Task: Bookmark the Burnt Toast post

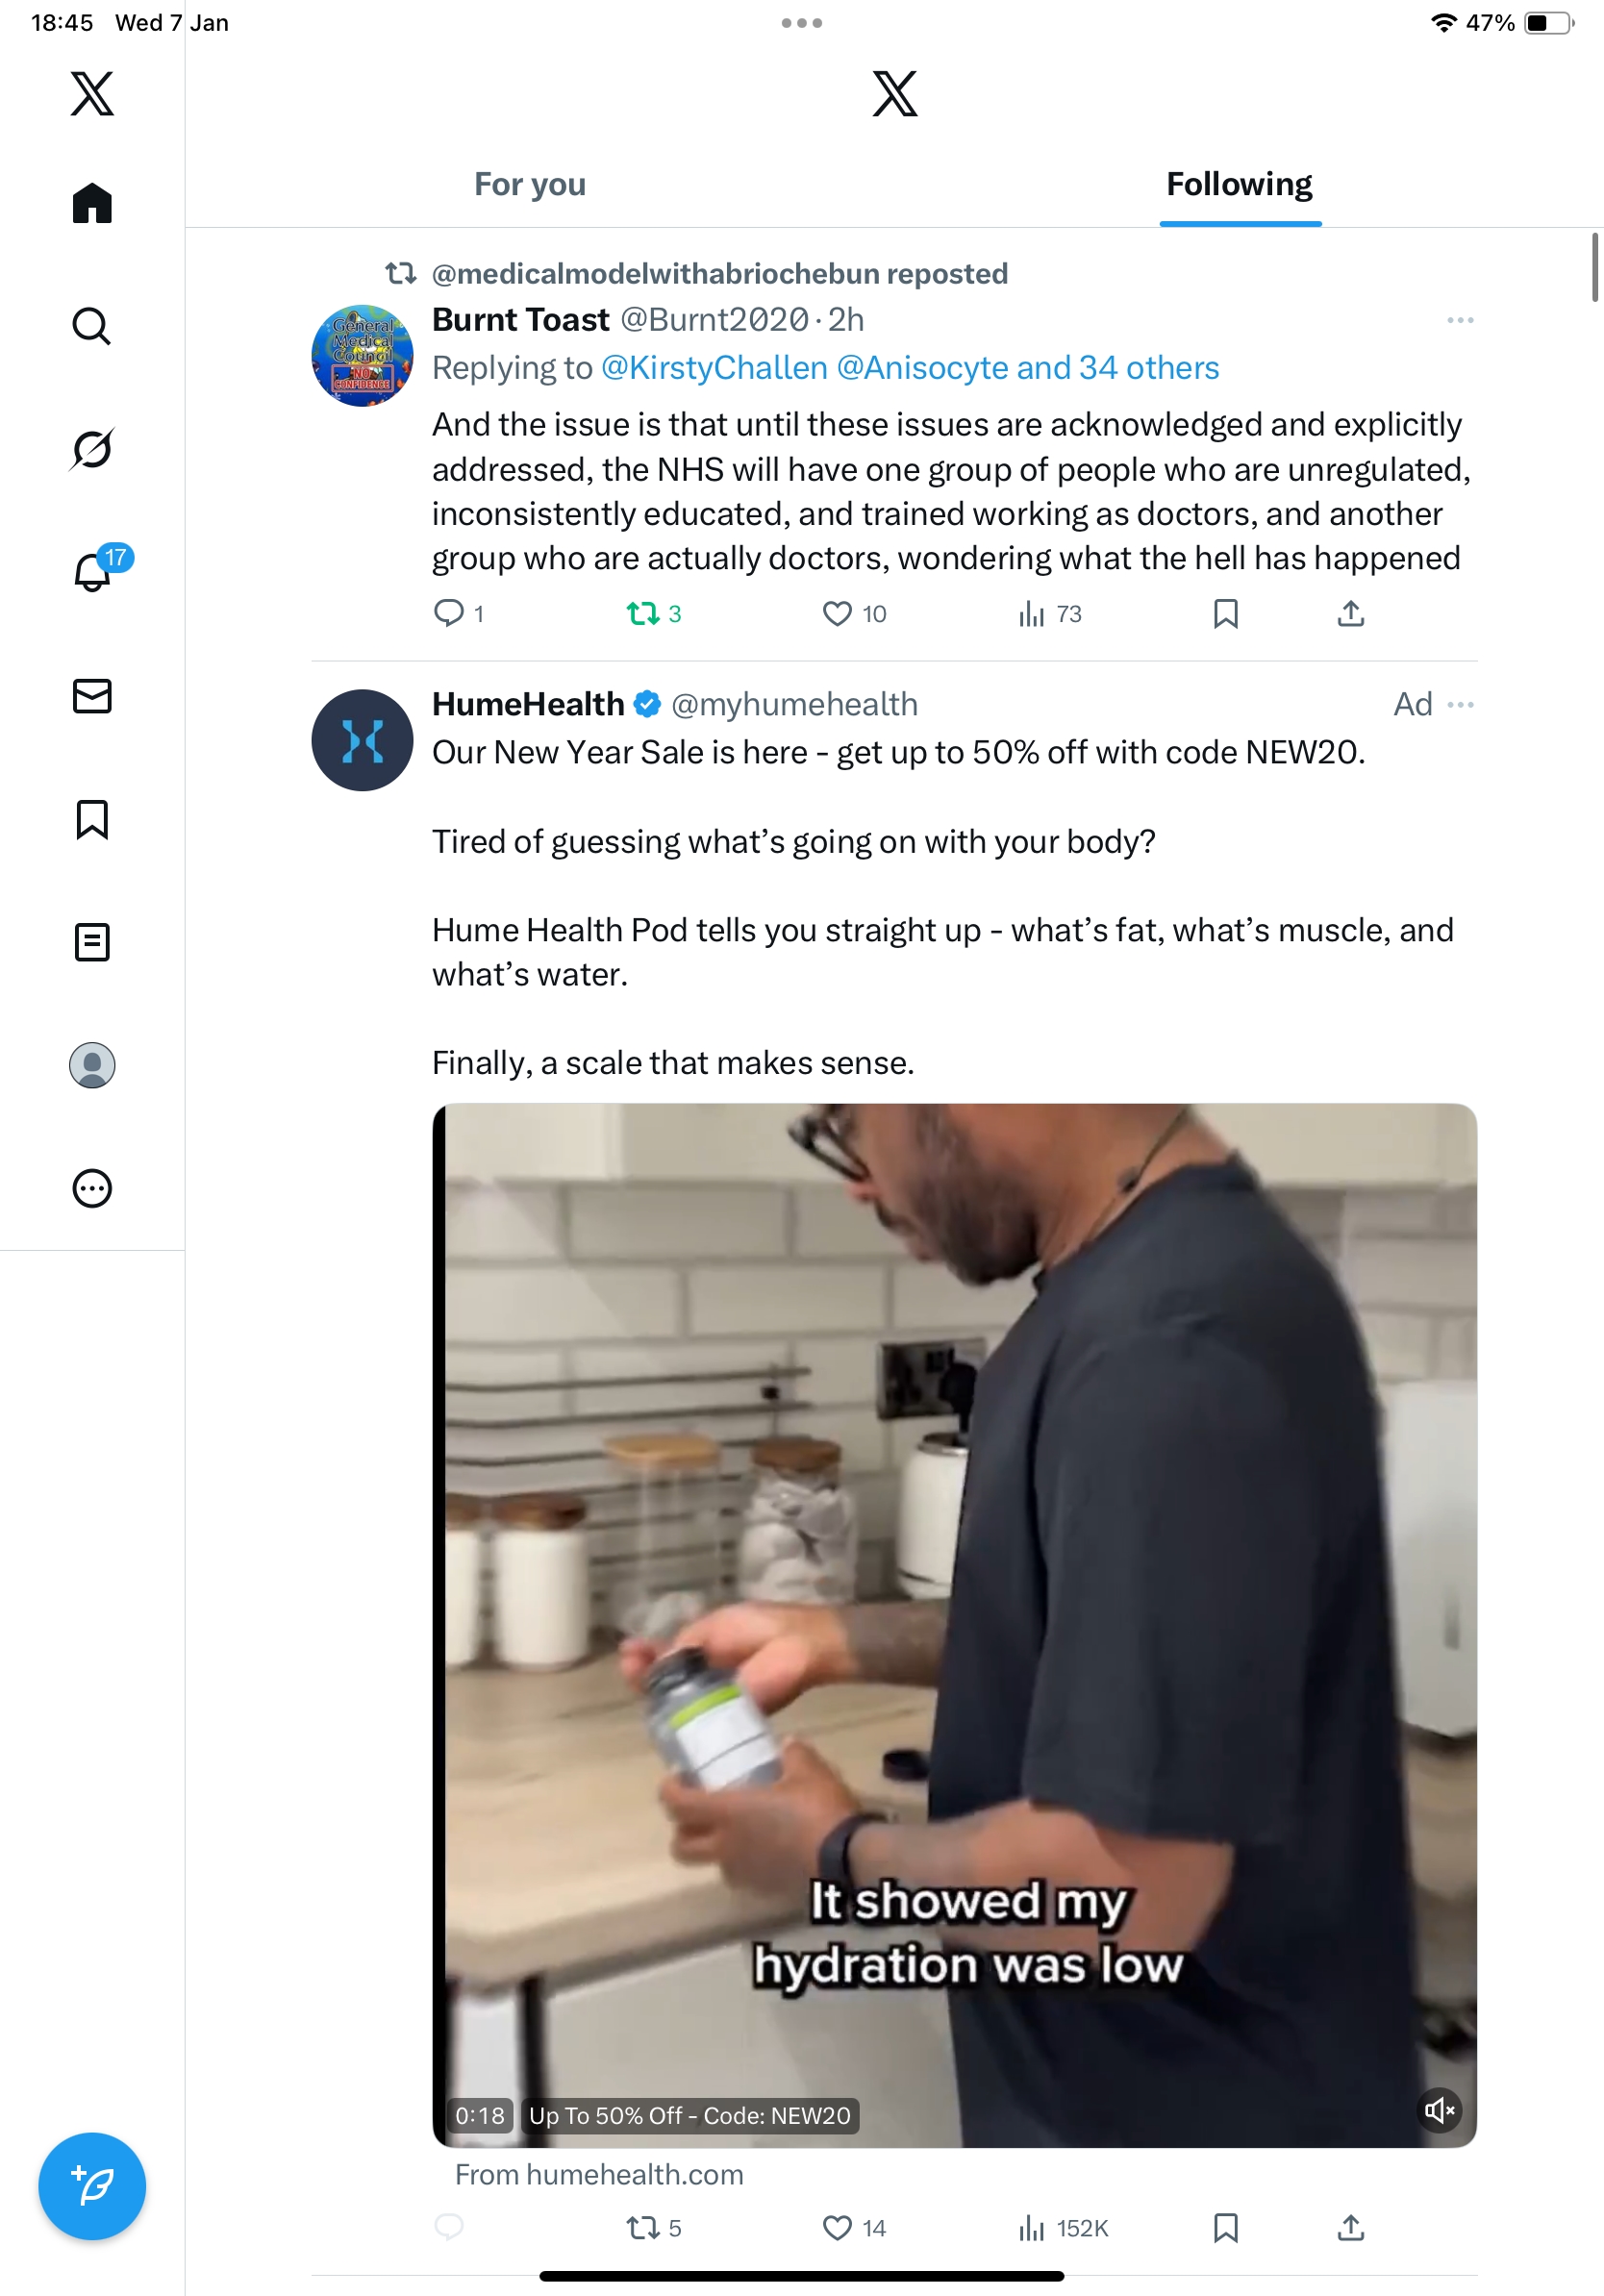Action: pyautogui.click(x=1225, y=613)
